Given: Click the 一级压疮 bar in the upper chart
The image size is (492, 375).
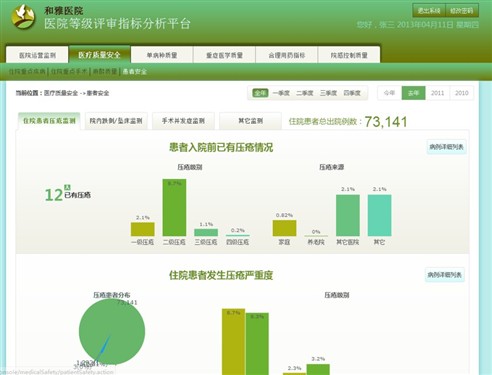Looking at the screenshot, I should [x=143, y=229].
